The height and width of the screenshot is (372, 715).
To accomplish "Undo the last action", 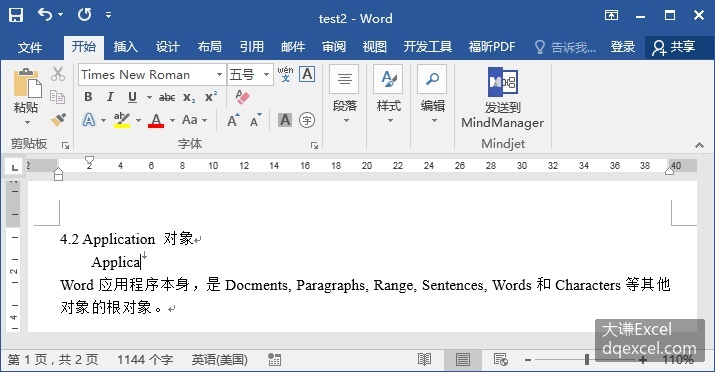I will [45, 15].
